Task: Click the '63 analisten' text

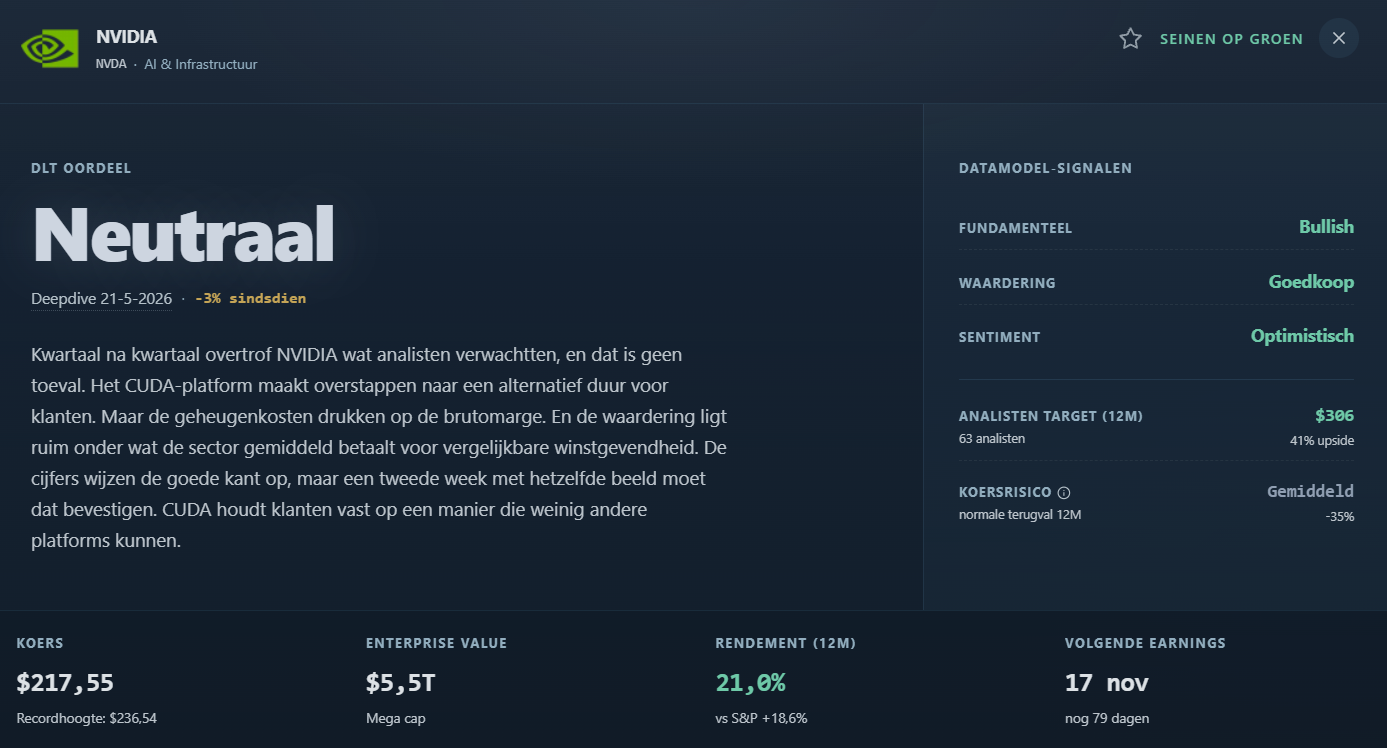Action: [991, 438]
